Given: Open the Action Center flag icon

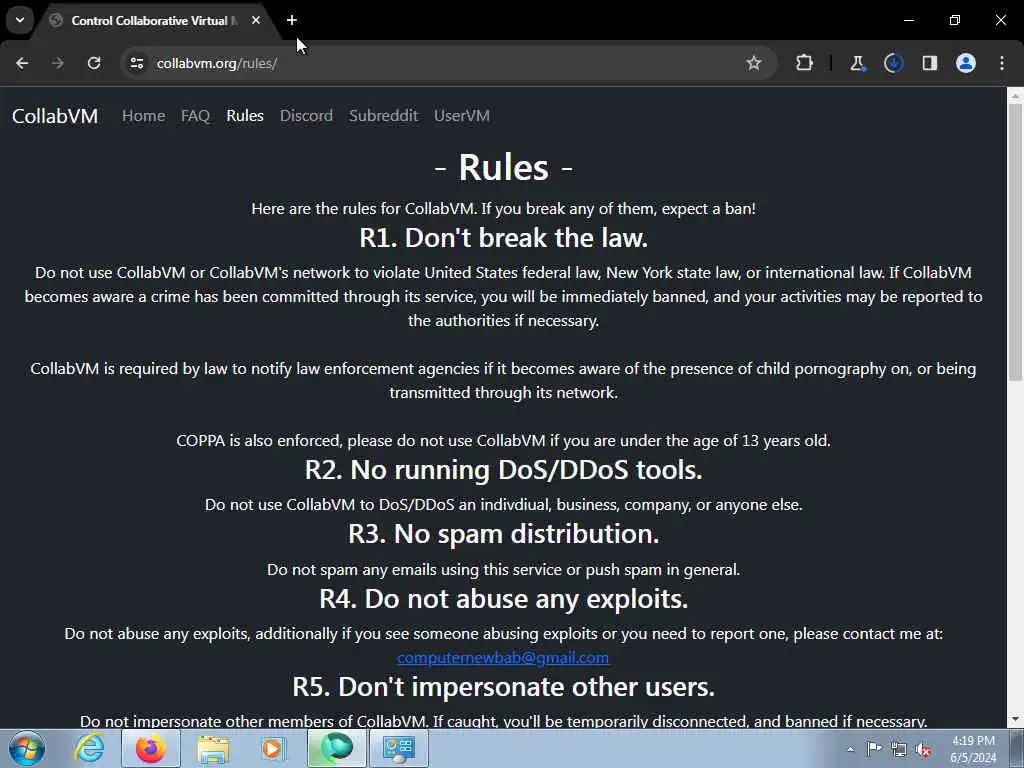Looking at the screenshot, I should [x=874, y=749].
